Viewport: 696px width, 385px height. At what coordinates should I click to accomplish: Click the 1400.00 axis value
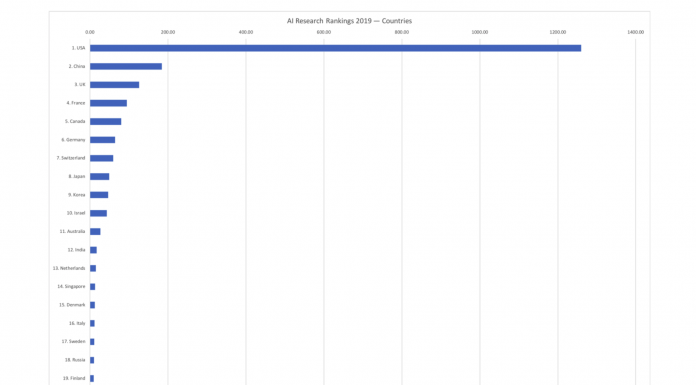636,32
